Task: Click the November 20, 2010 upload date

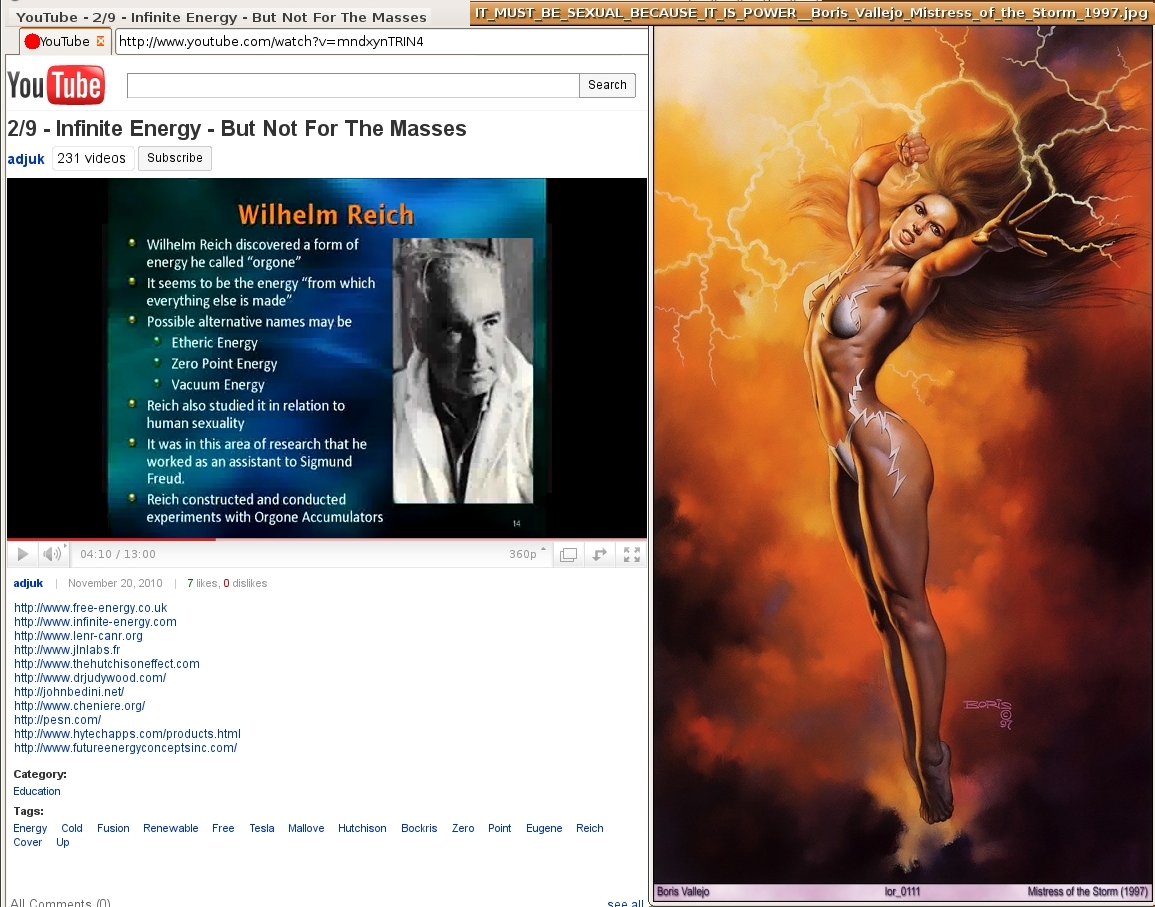Action: (115, 583)
